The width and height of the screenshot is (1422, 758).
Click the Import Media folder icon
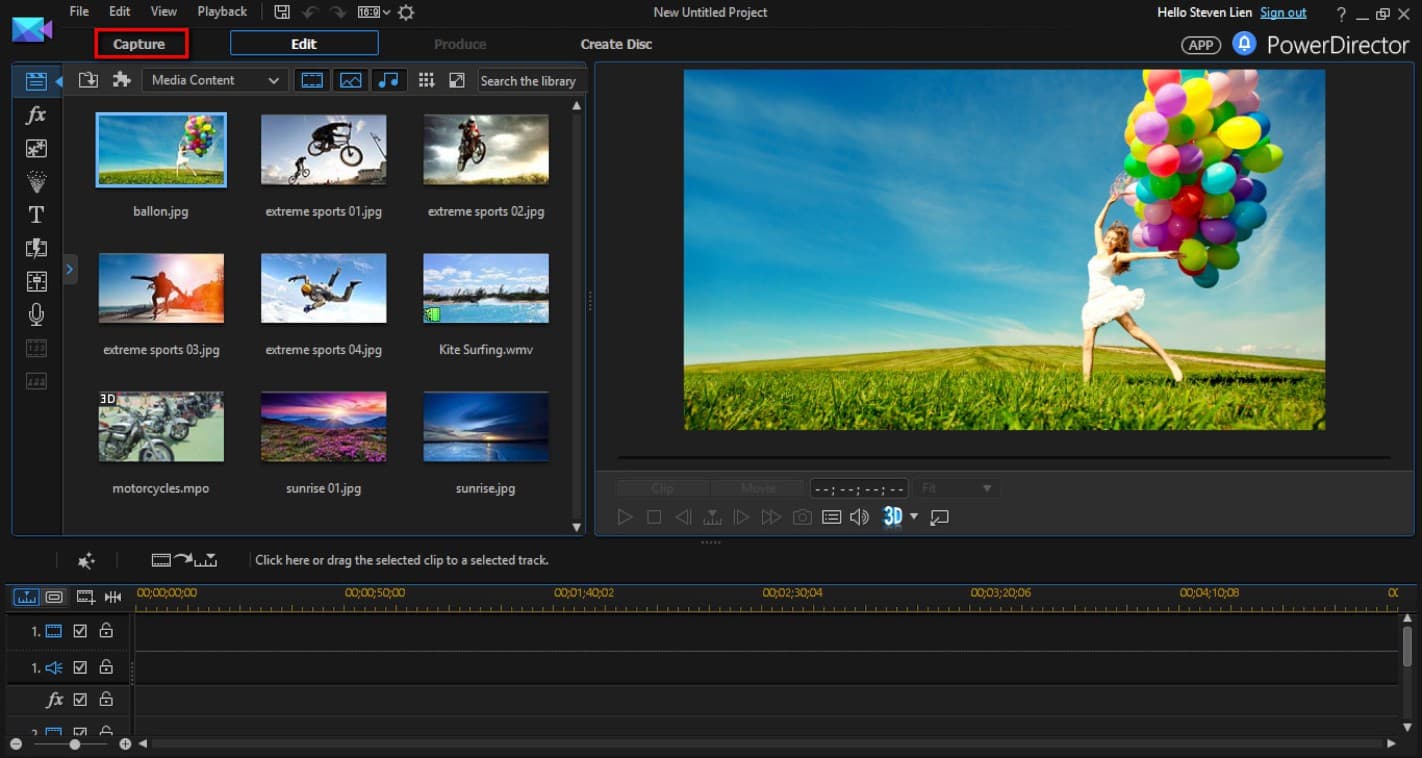(x=88, y=80)
